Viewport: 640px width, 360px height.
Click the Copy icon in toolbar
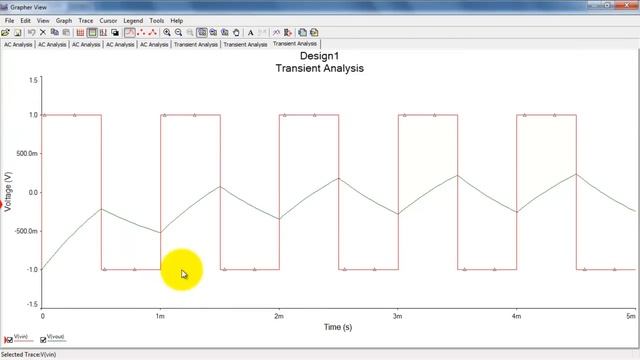click(x=55, y=33)
